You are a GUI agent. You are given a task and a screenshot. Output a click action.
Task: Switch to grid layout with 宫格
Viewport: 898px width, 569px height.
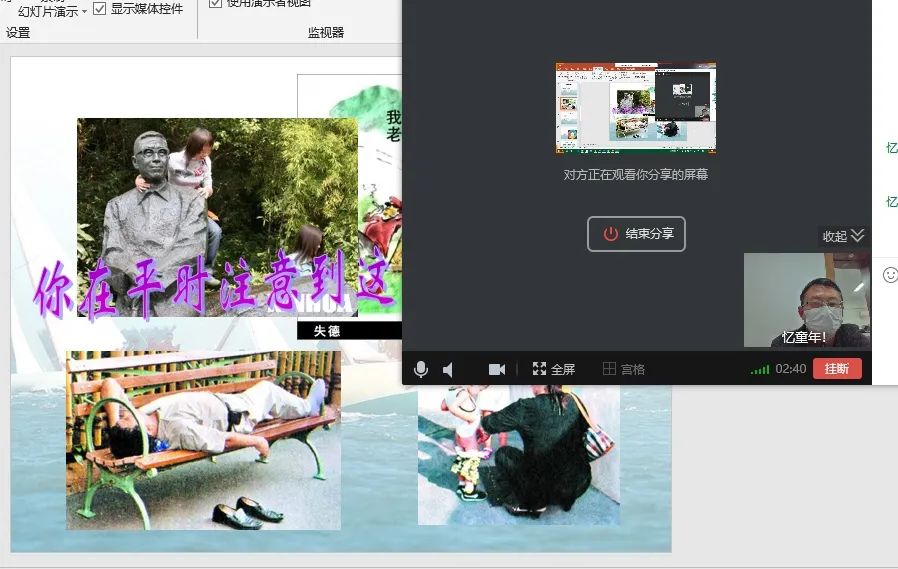(x=623, y=369)
